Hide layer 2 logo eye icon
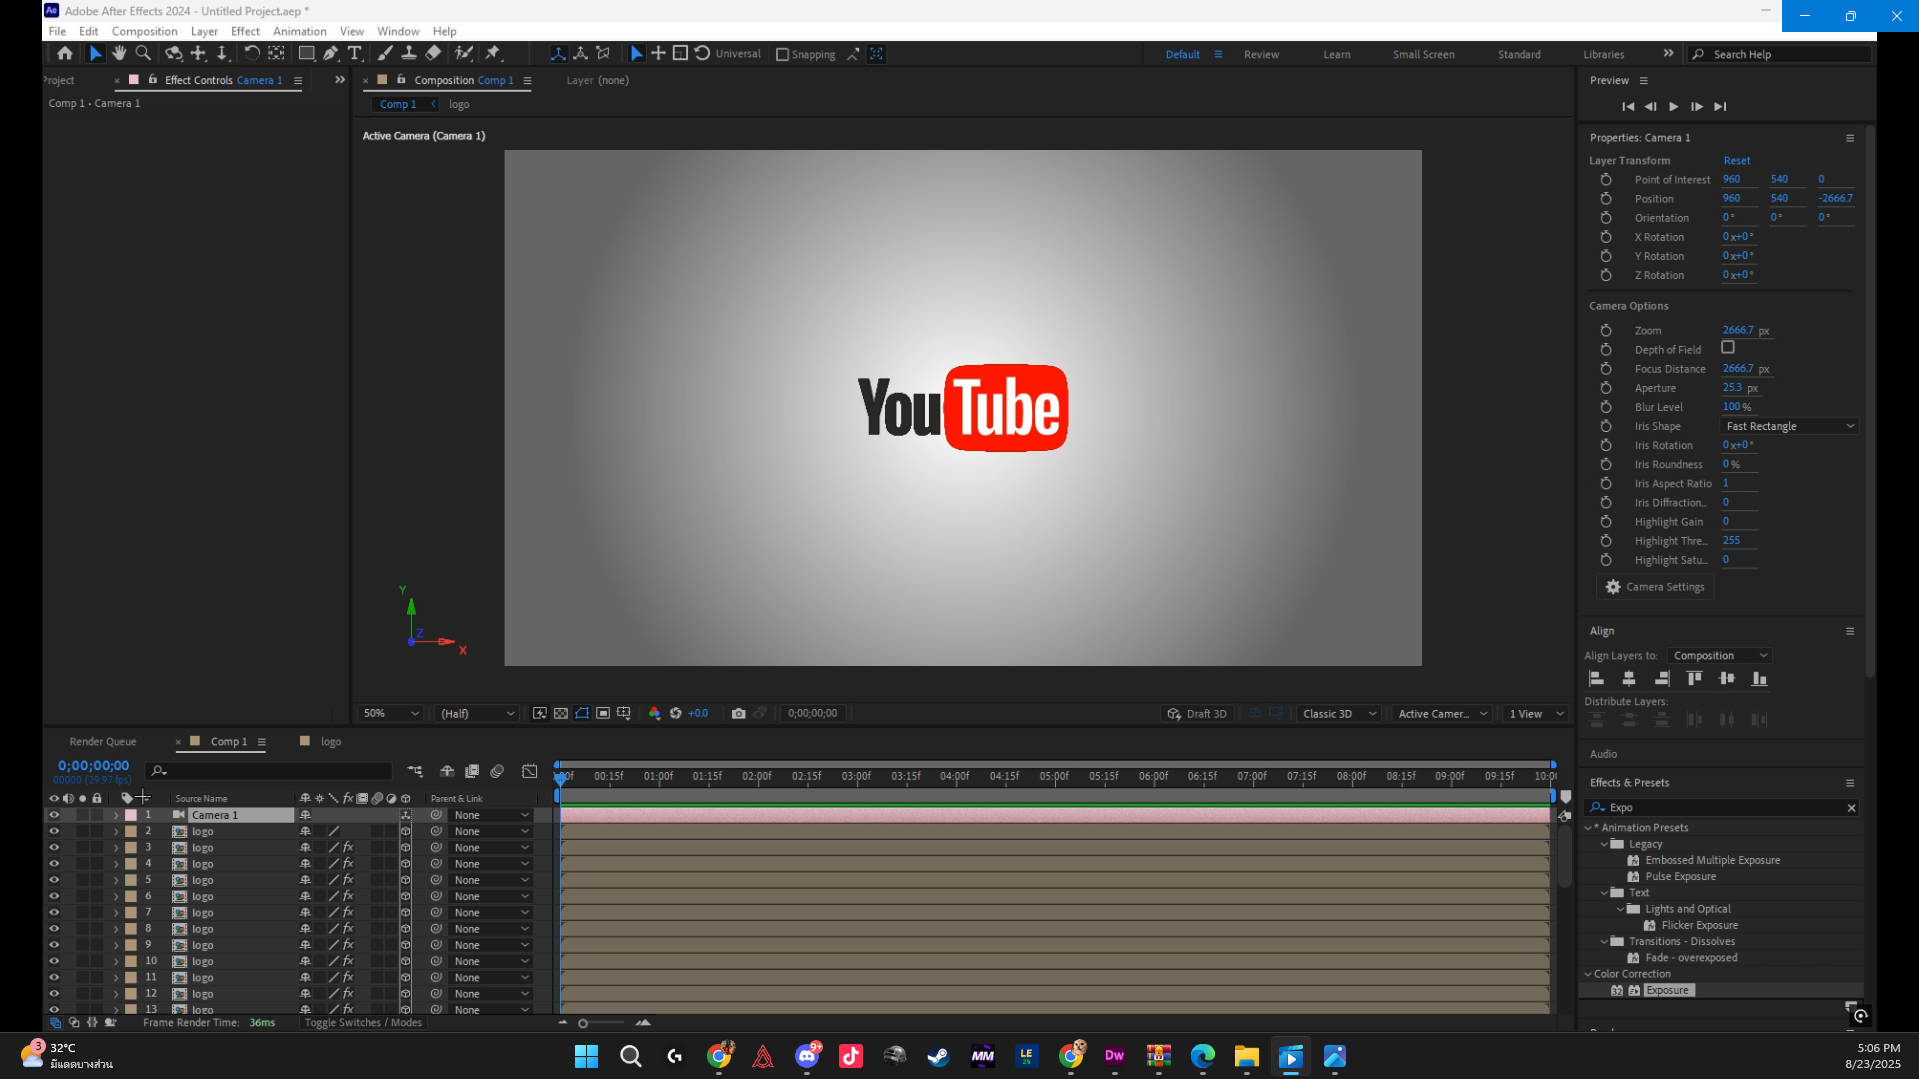 54,831
